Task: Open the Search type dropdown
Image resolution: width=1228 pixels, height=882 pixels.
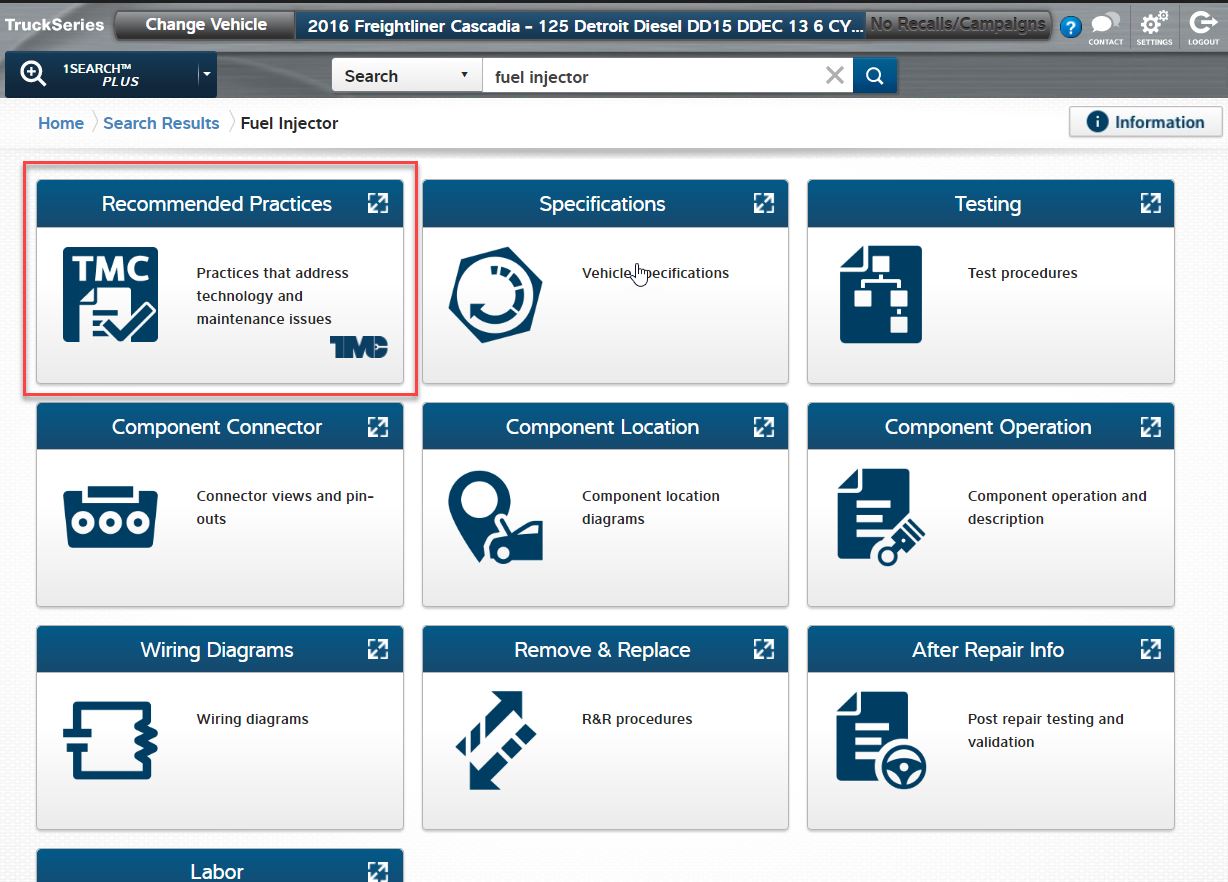Action: coord(406,76)
